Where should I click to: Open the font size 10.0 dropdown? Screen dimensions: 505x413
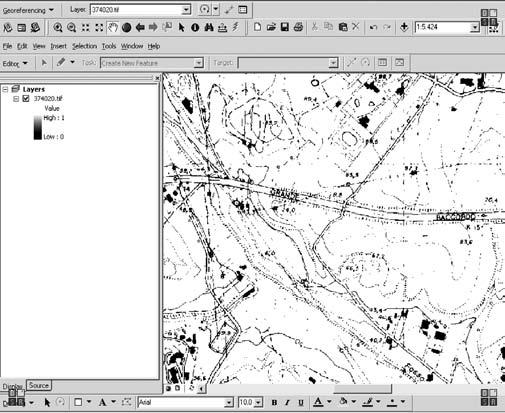pyautogui.click(x=258, y=403)
